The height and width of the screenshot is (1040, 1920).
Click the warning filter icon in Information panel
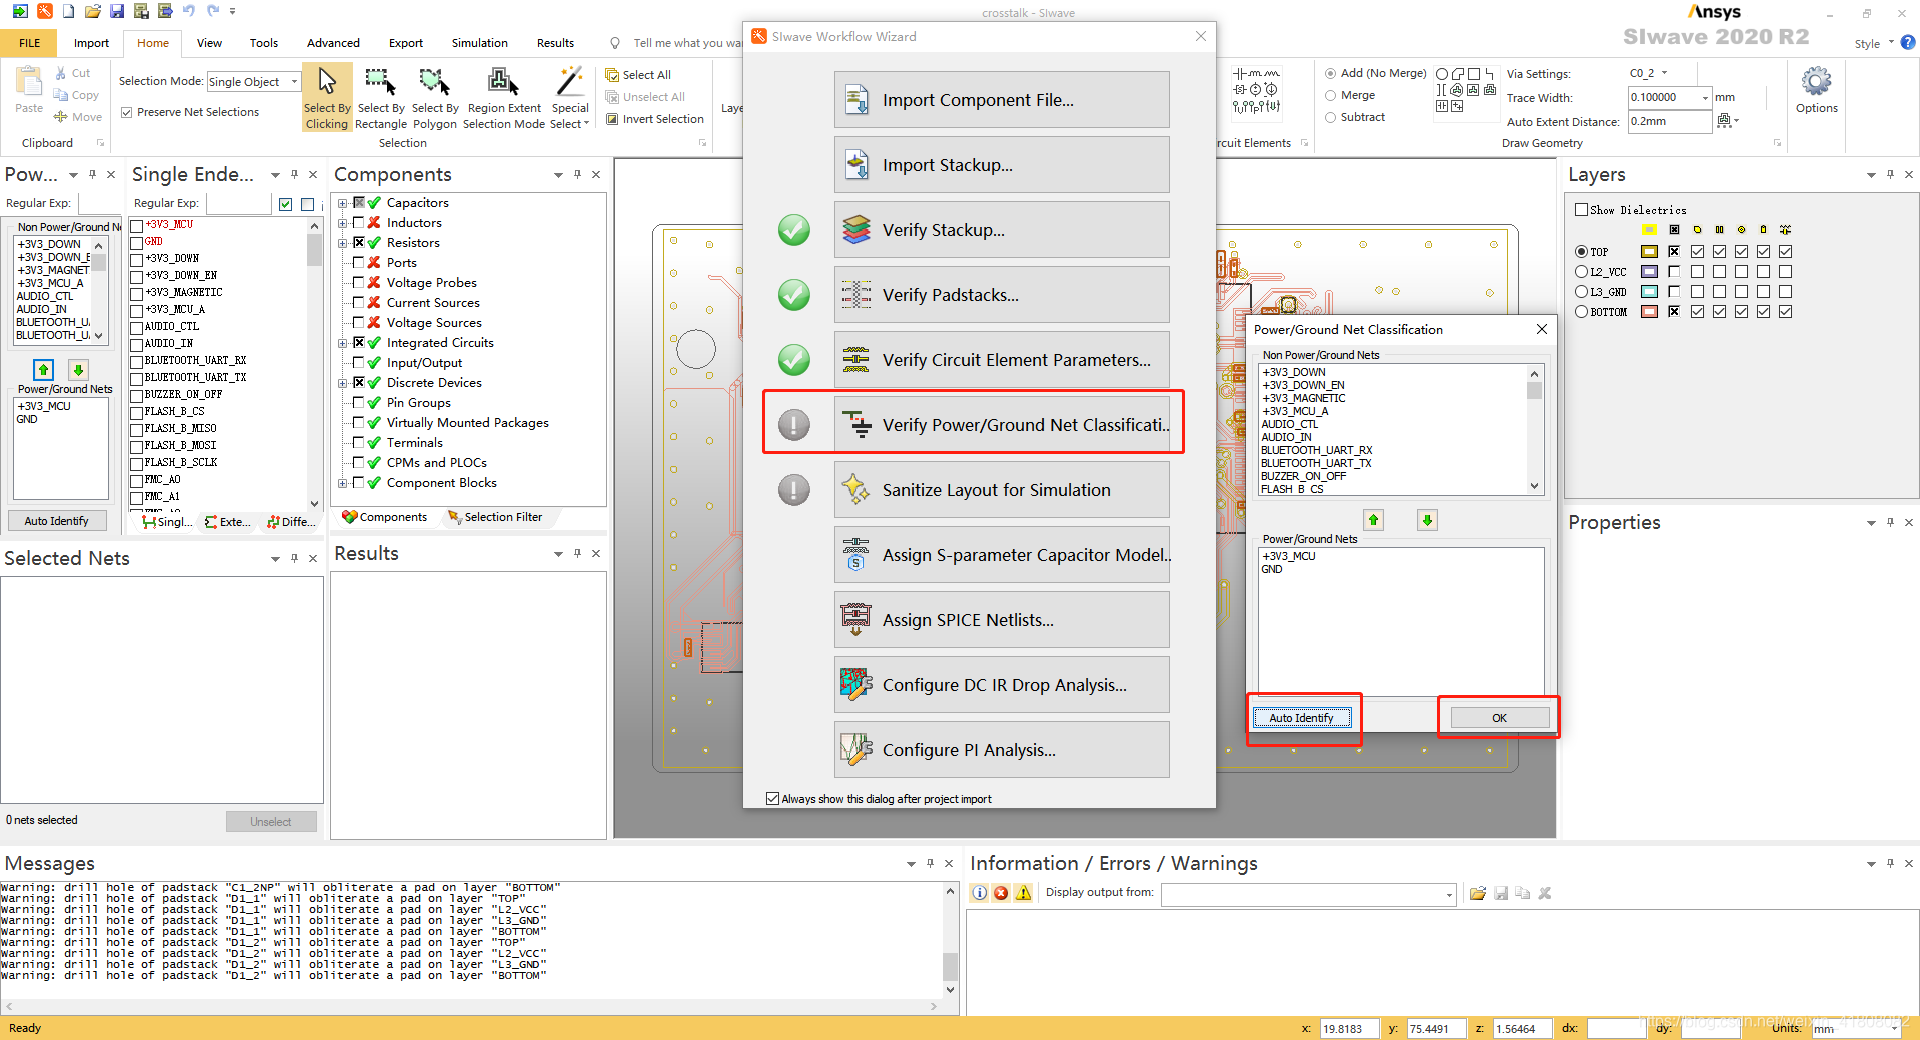point(1023,893)
